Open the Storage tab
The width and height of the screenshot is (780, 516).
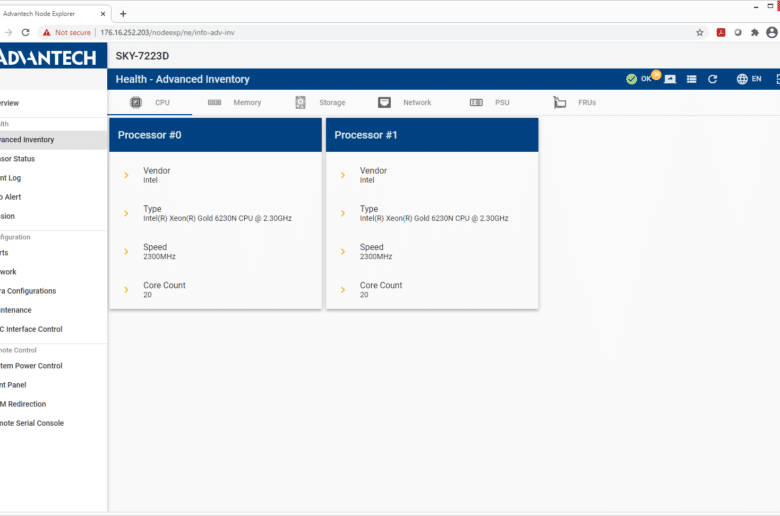coord(320,103)
